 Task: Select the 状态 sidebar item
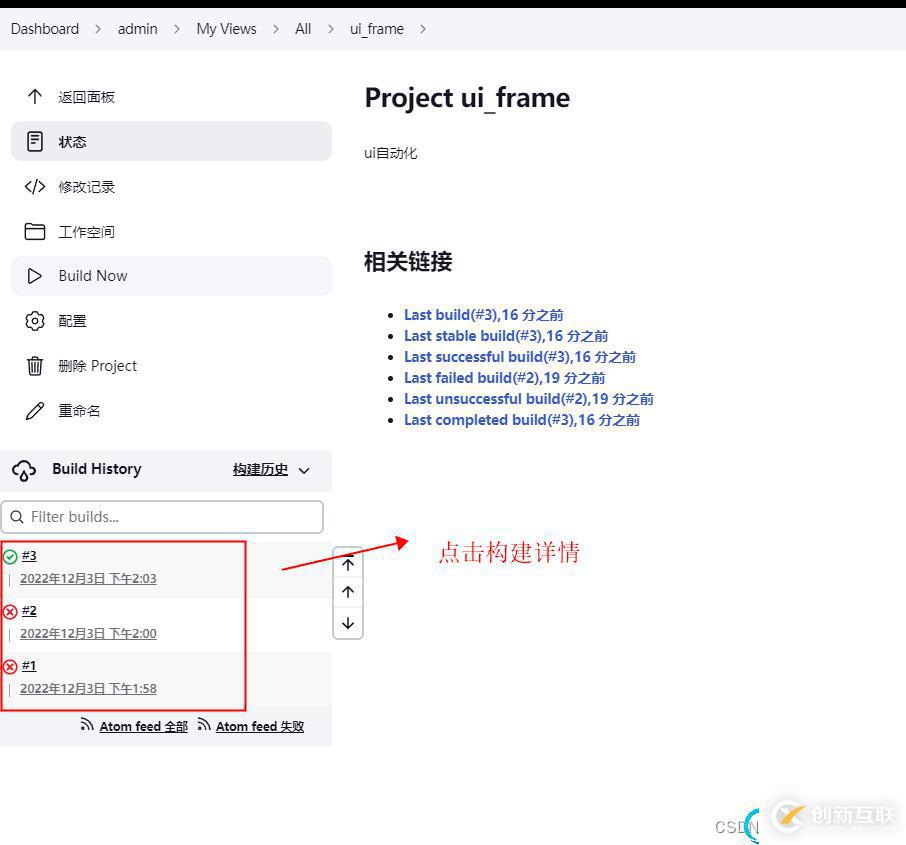click(x=171, y=142)
